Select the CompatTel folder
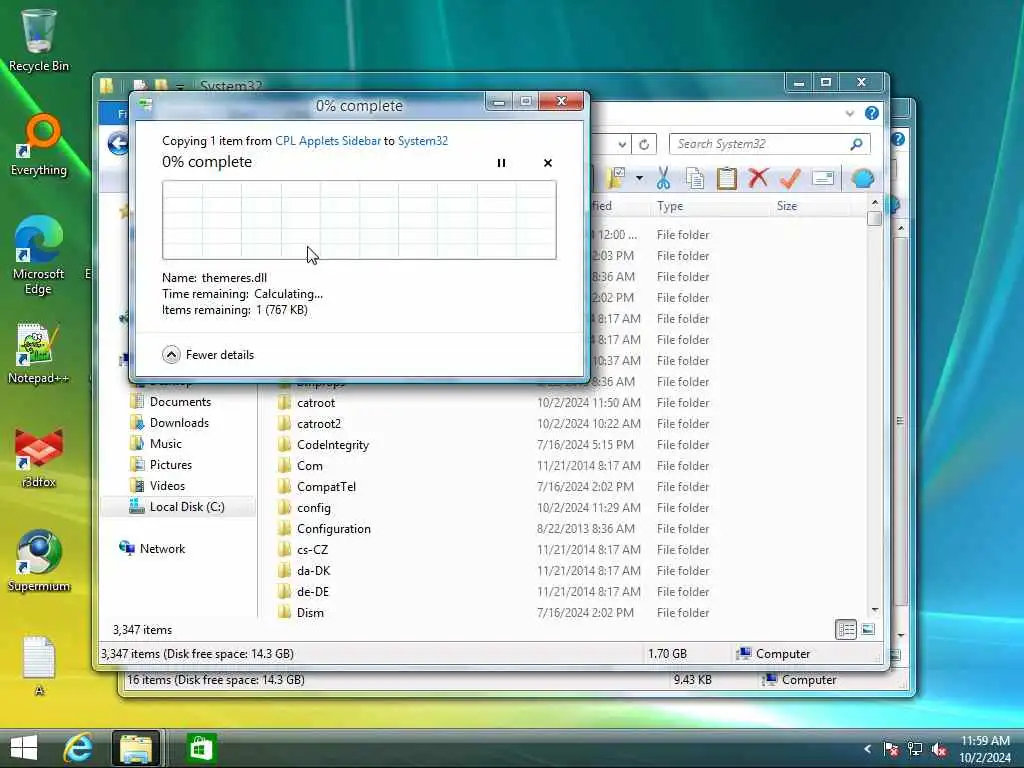 tap(326, 487)
